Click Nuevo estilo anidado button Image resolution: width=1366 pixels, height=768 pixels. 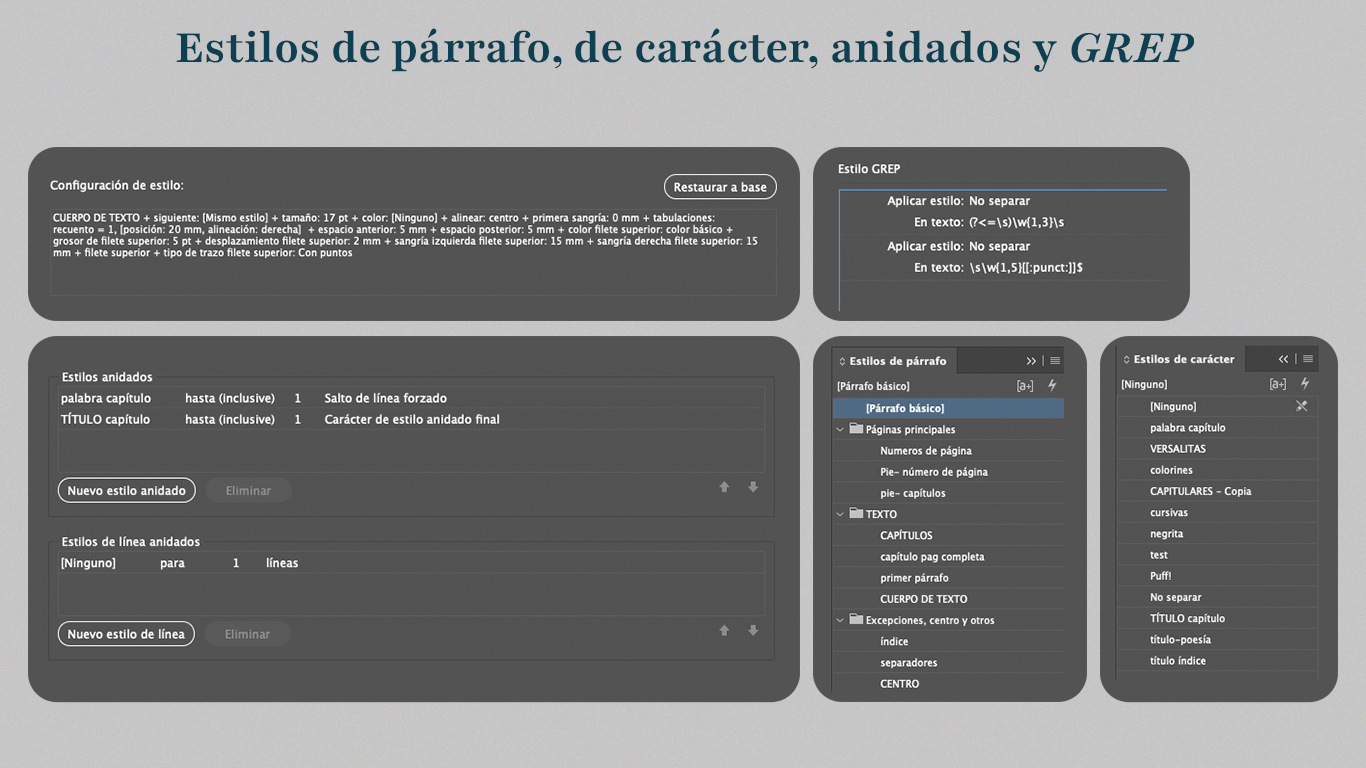126,491
